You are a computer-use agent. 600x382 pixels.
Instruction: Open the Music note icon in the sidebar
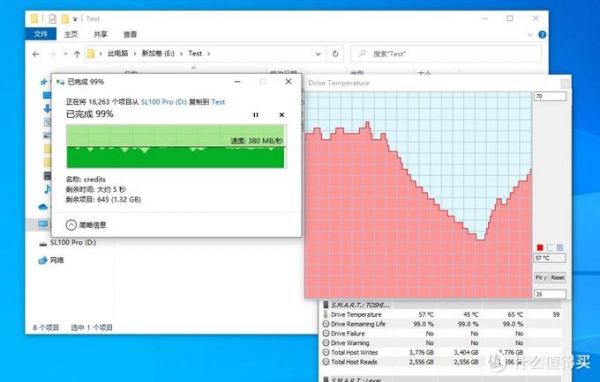47,189
